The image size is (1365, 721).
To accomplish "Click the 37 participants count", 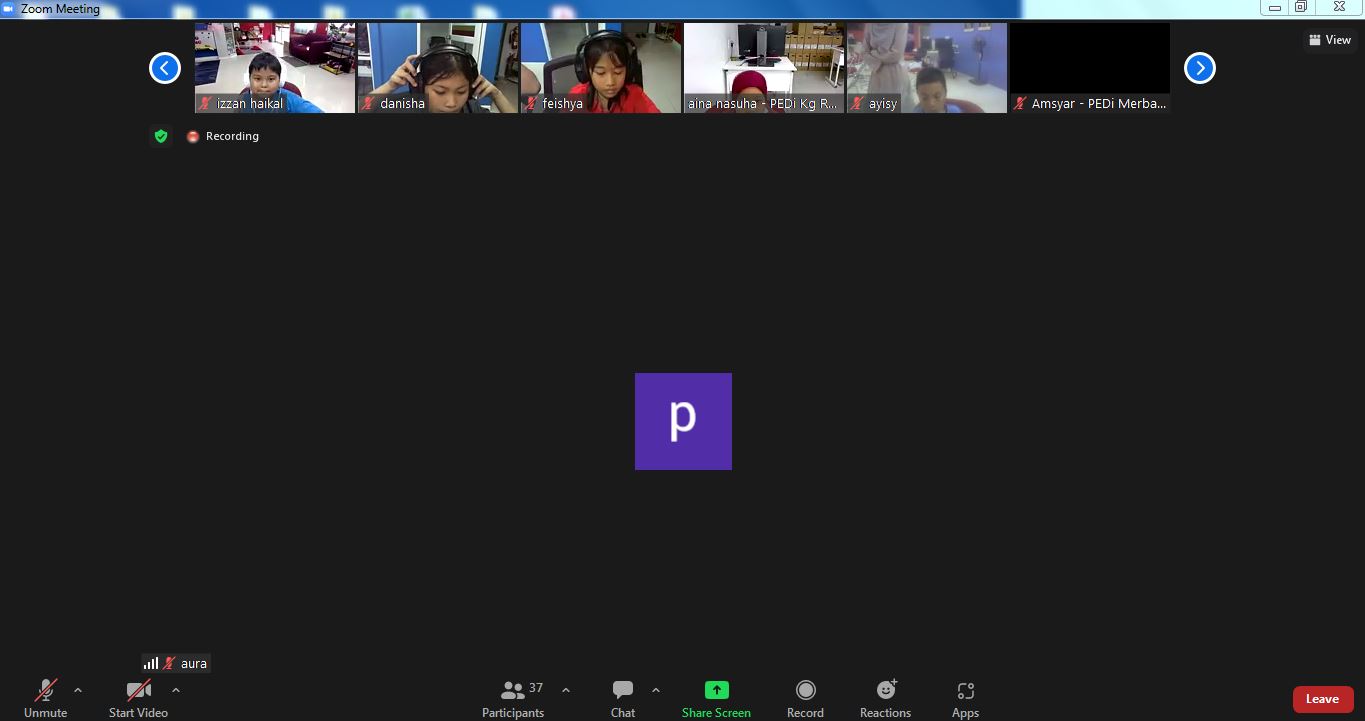I will click(x=536, y=688).
